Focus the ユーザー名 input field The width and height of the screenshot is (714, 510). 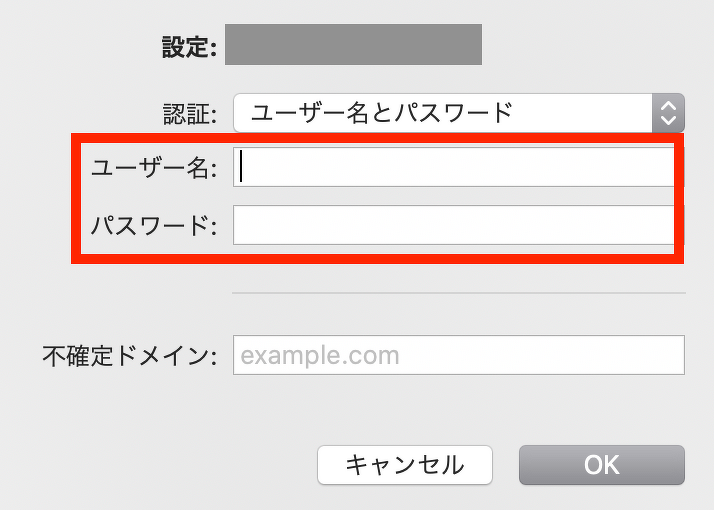453,168
